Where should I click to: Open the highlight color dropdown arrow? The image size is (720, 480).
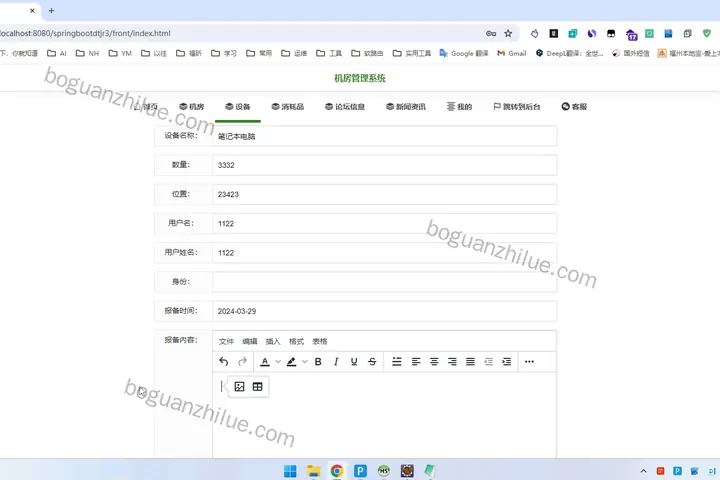coord(304,362)
